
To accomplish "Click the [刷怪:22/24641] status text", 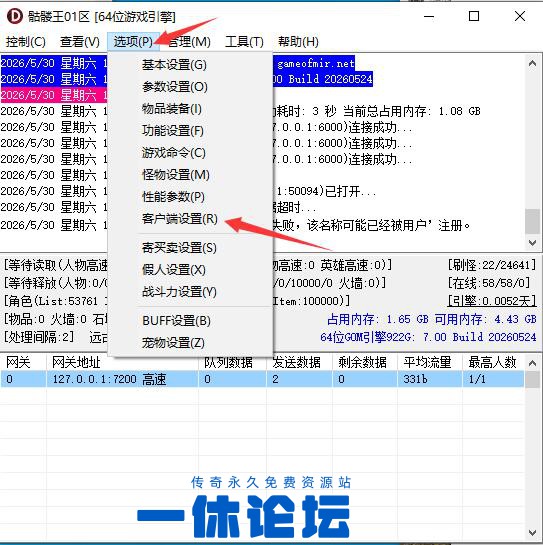I will 492,266.
